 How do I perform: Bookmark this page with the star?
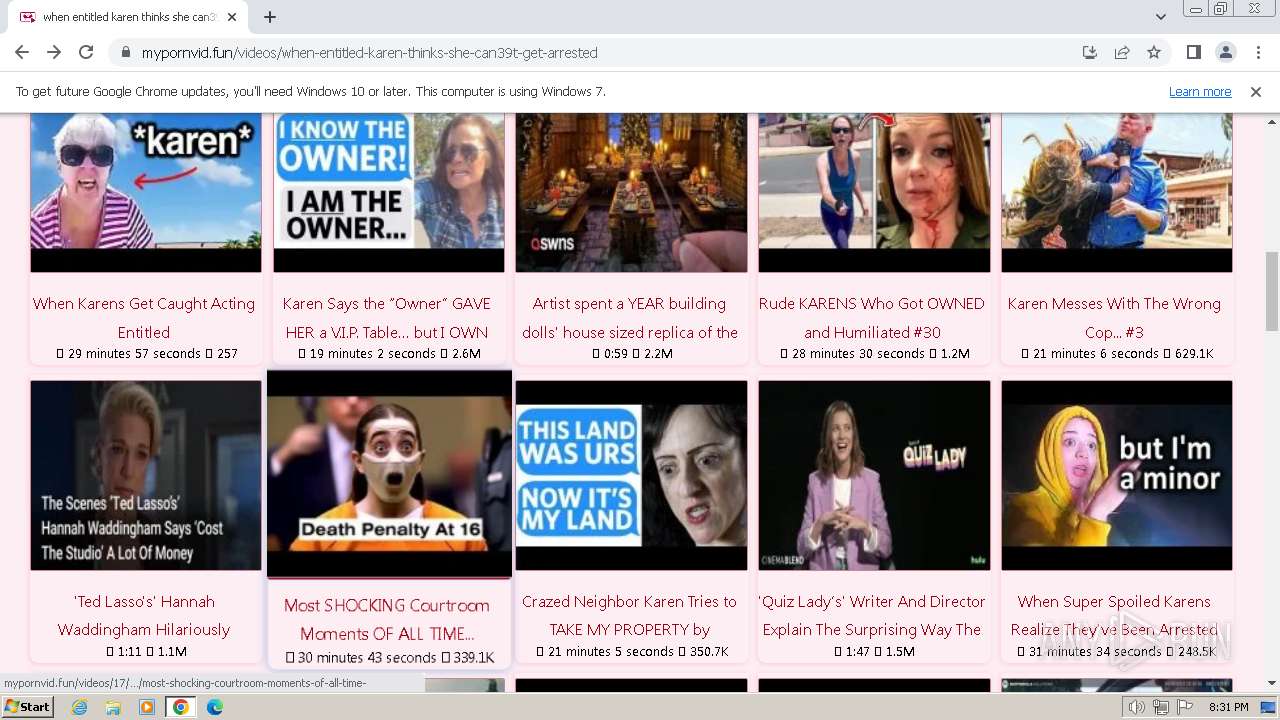pos(1154,52)
